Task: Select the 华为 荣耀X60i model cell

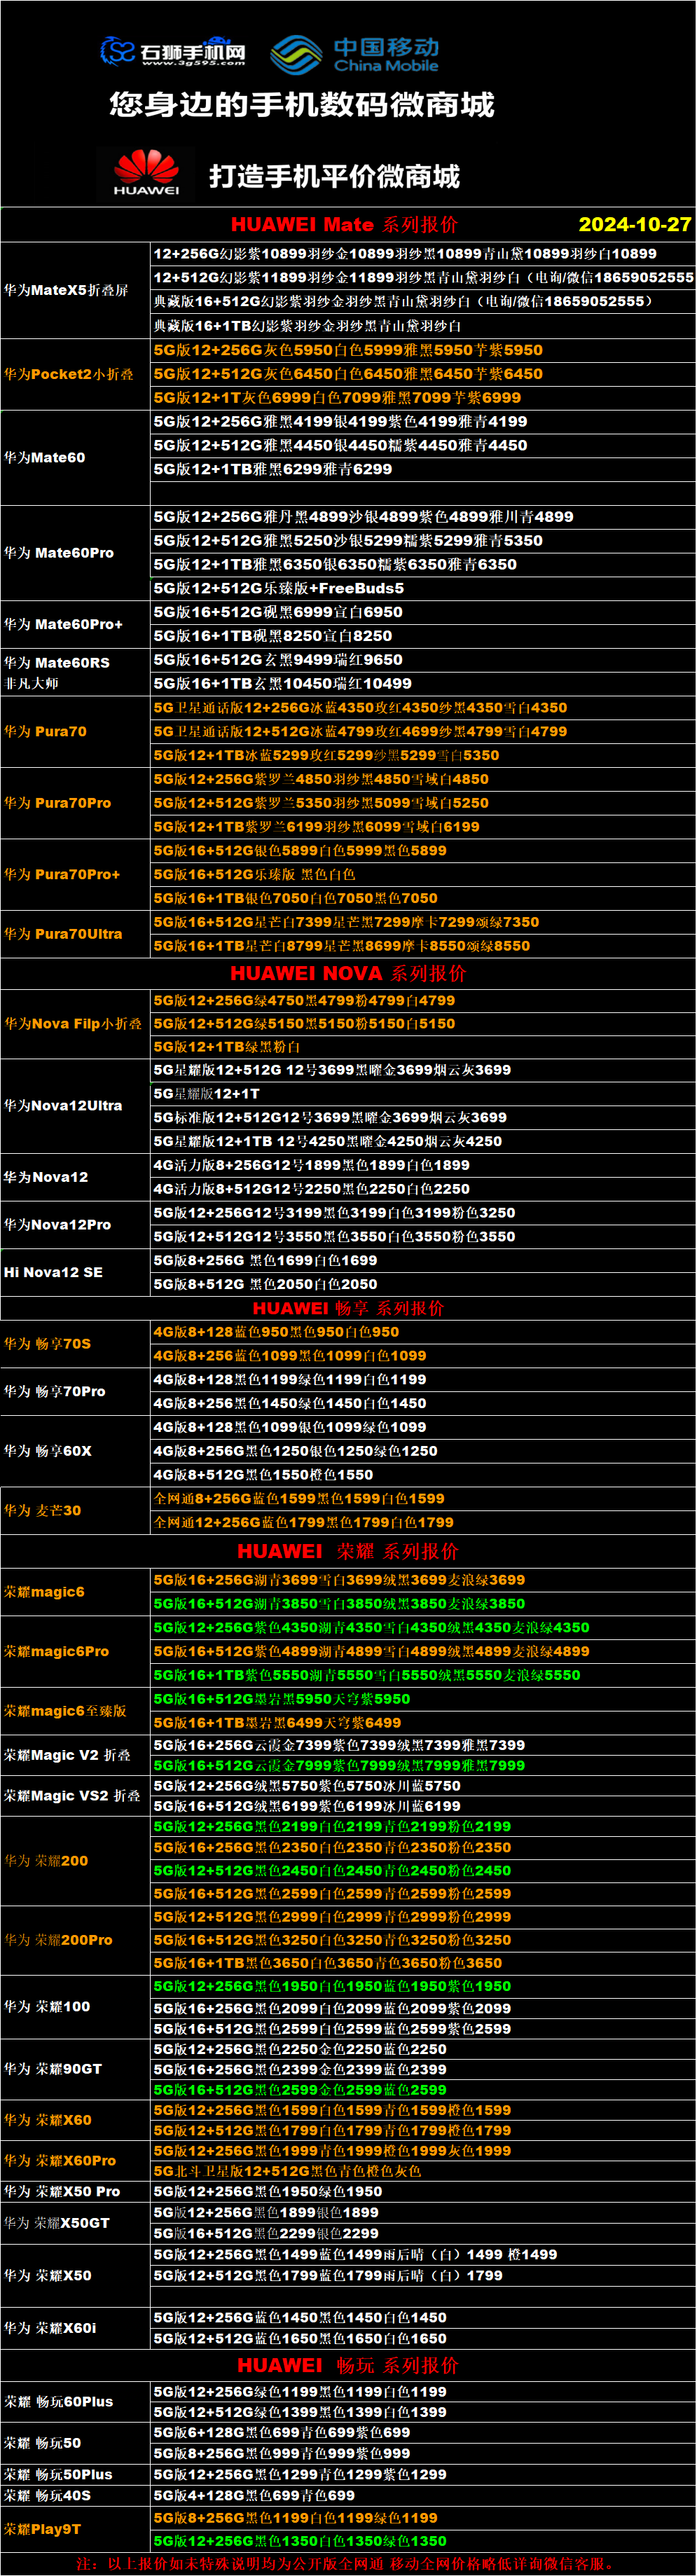Action: pos(76,2328)
